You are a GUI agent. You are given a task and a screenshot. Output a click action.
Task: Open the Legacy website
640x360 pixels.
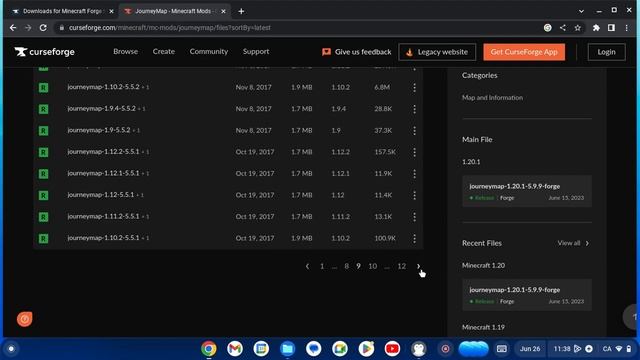click(x=437, y=52)
